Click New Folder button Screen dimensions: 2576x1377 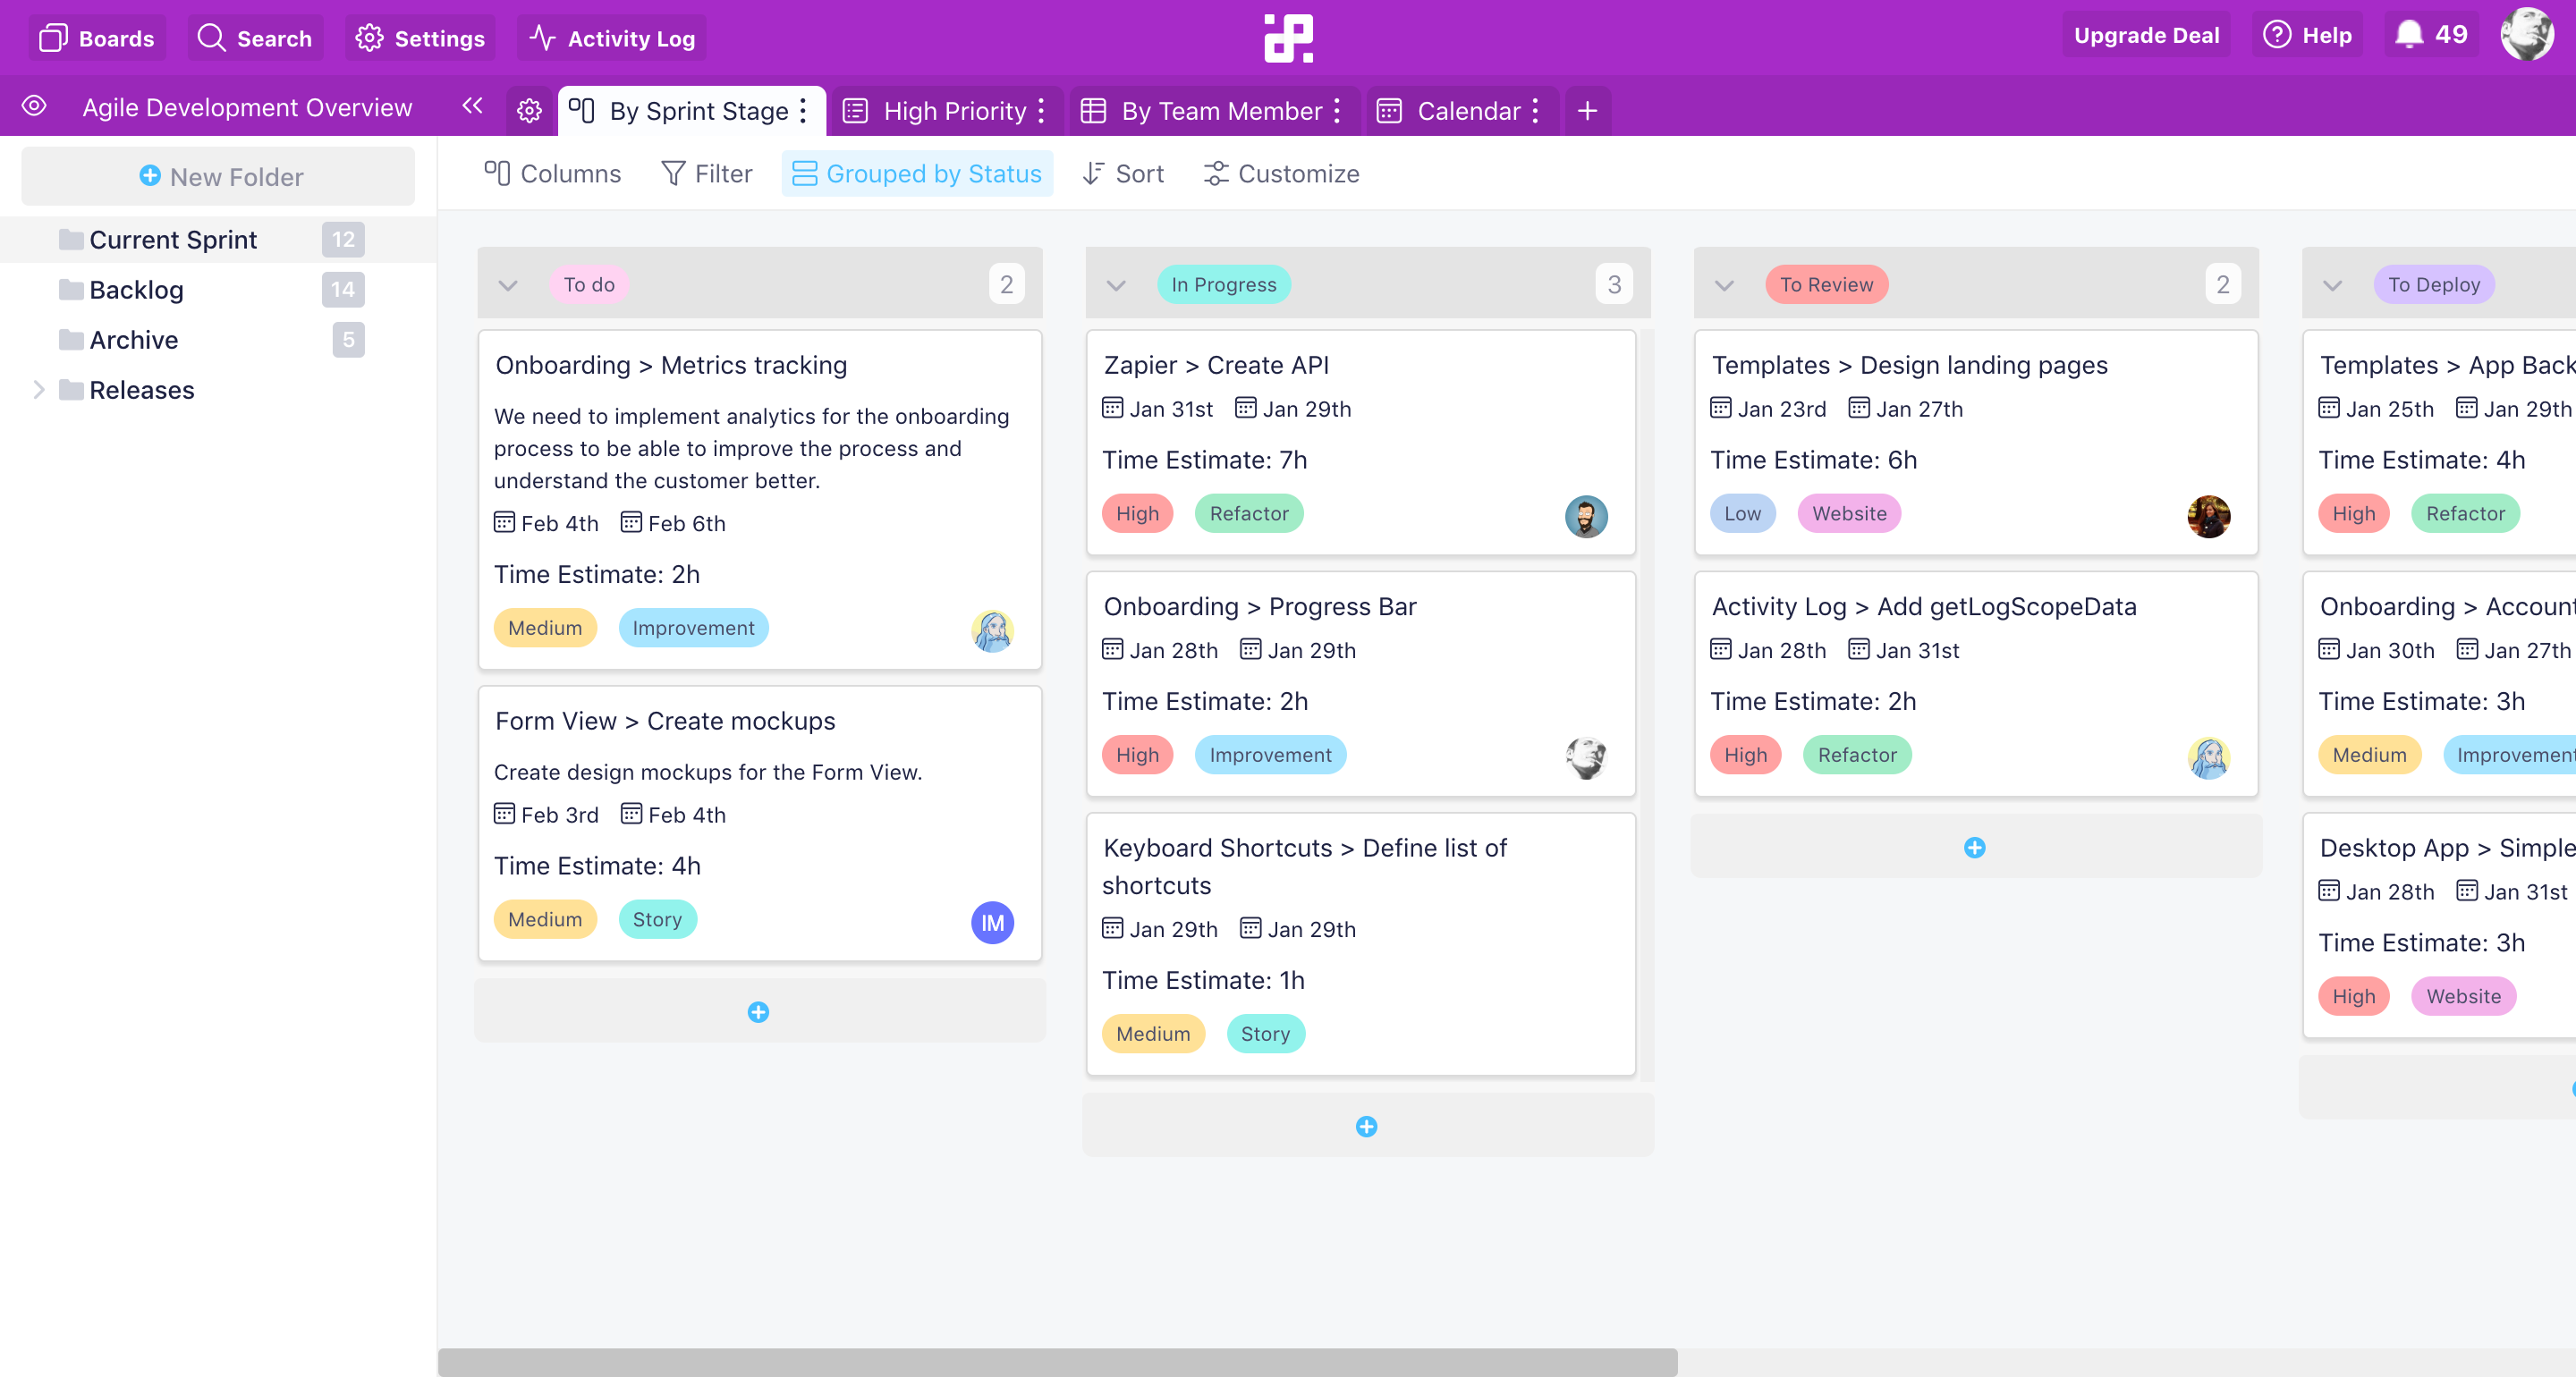[x=218, y=176]
